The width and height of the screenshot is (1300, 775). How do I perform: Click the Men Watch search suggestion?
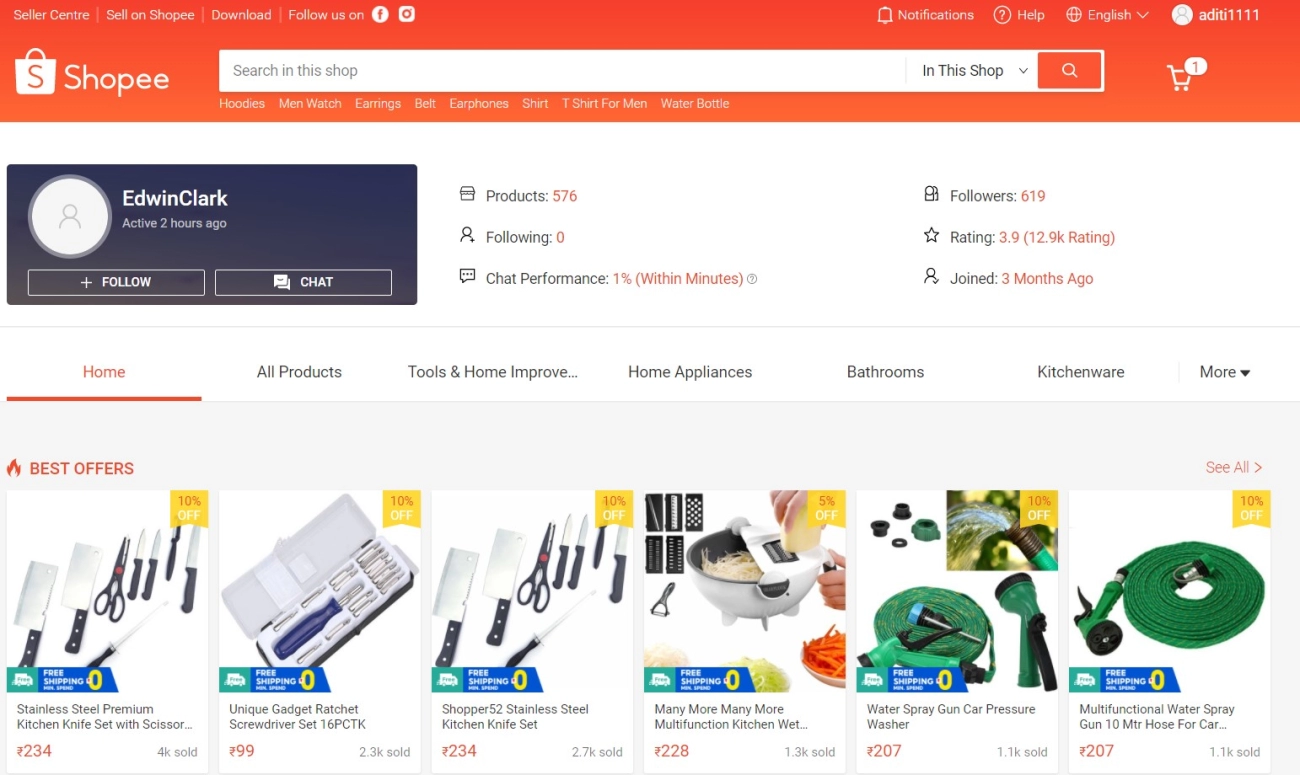click(310, 104)
